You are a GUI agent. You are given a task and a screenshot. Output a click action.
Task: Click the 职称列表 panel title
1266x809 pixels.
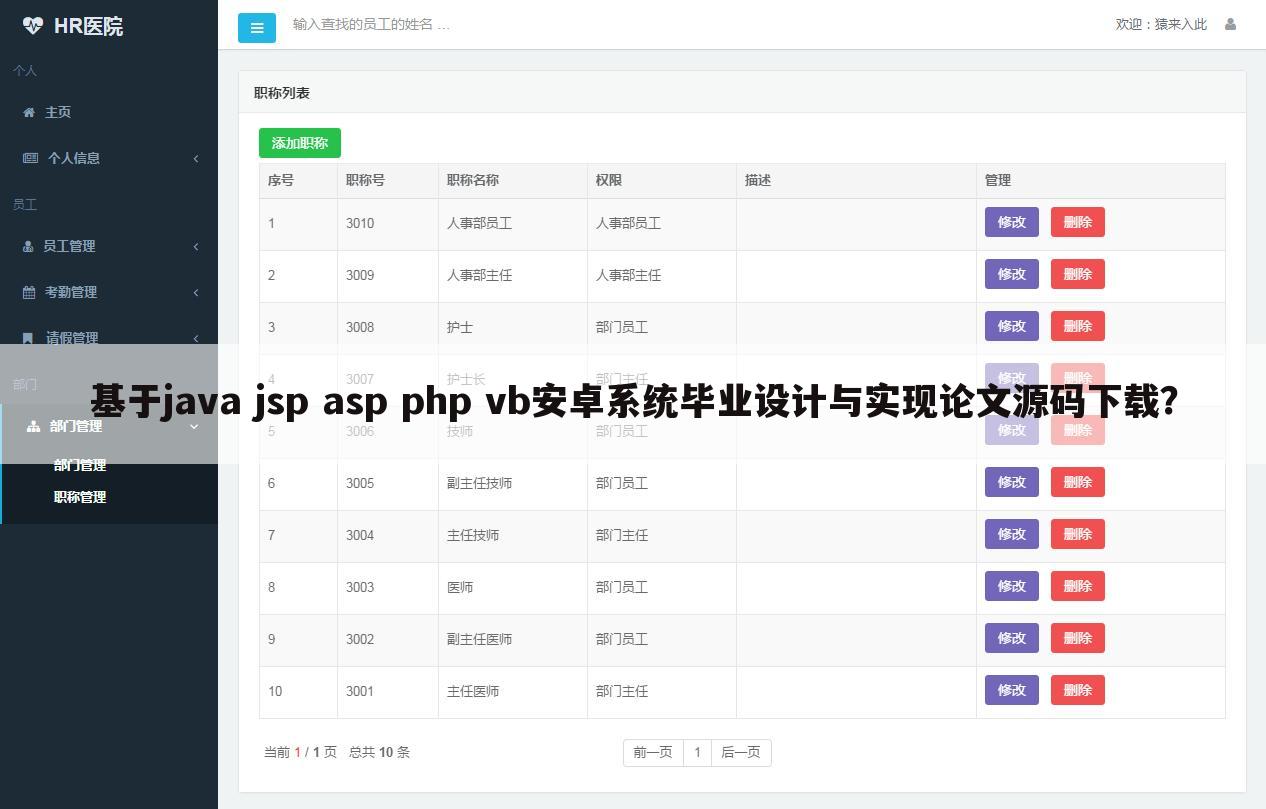pyautogui.click(x=282, y=93)
